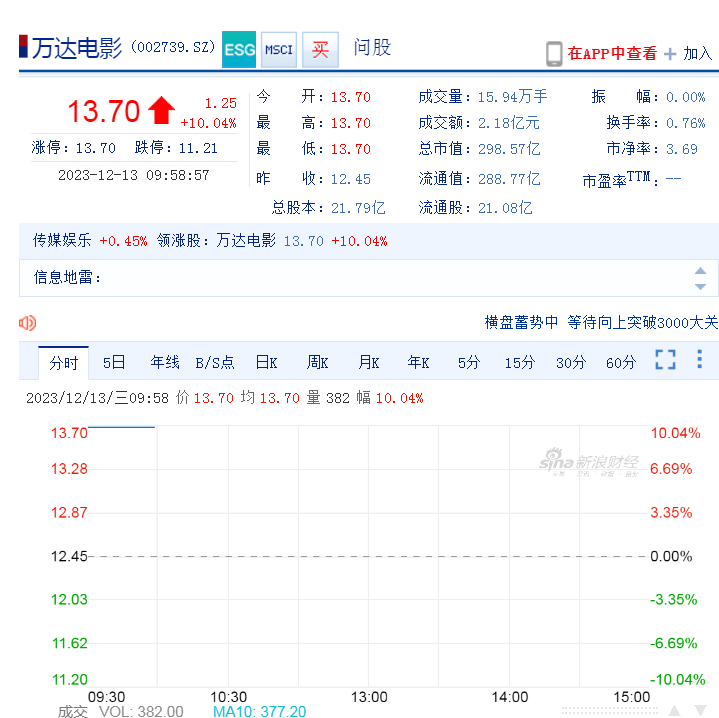Click the MSCI badge icon
This screenshot has width=719, height=718.
[279, 50]
